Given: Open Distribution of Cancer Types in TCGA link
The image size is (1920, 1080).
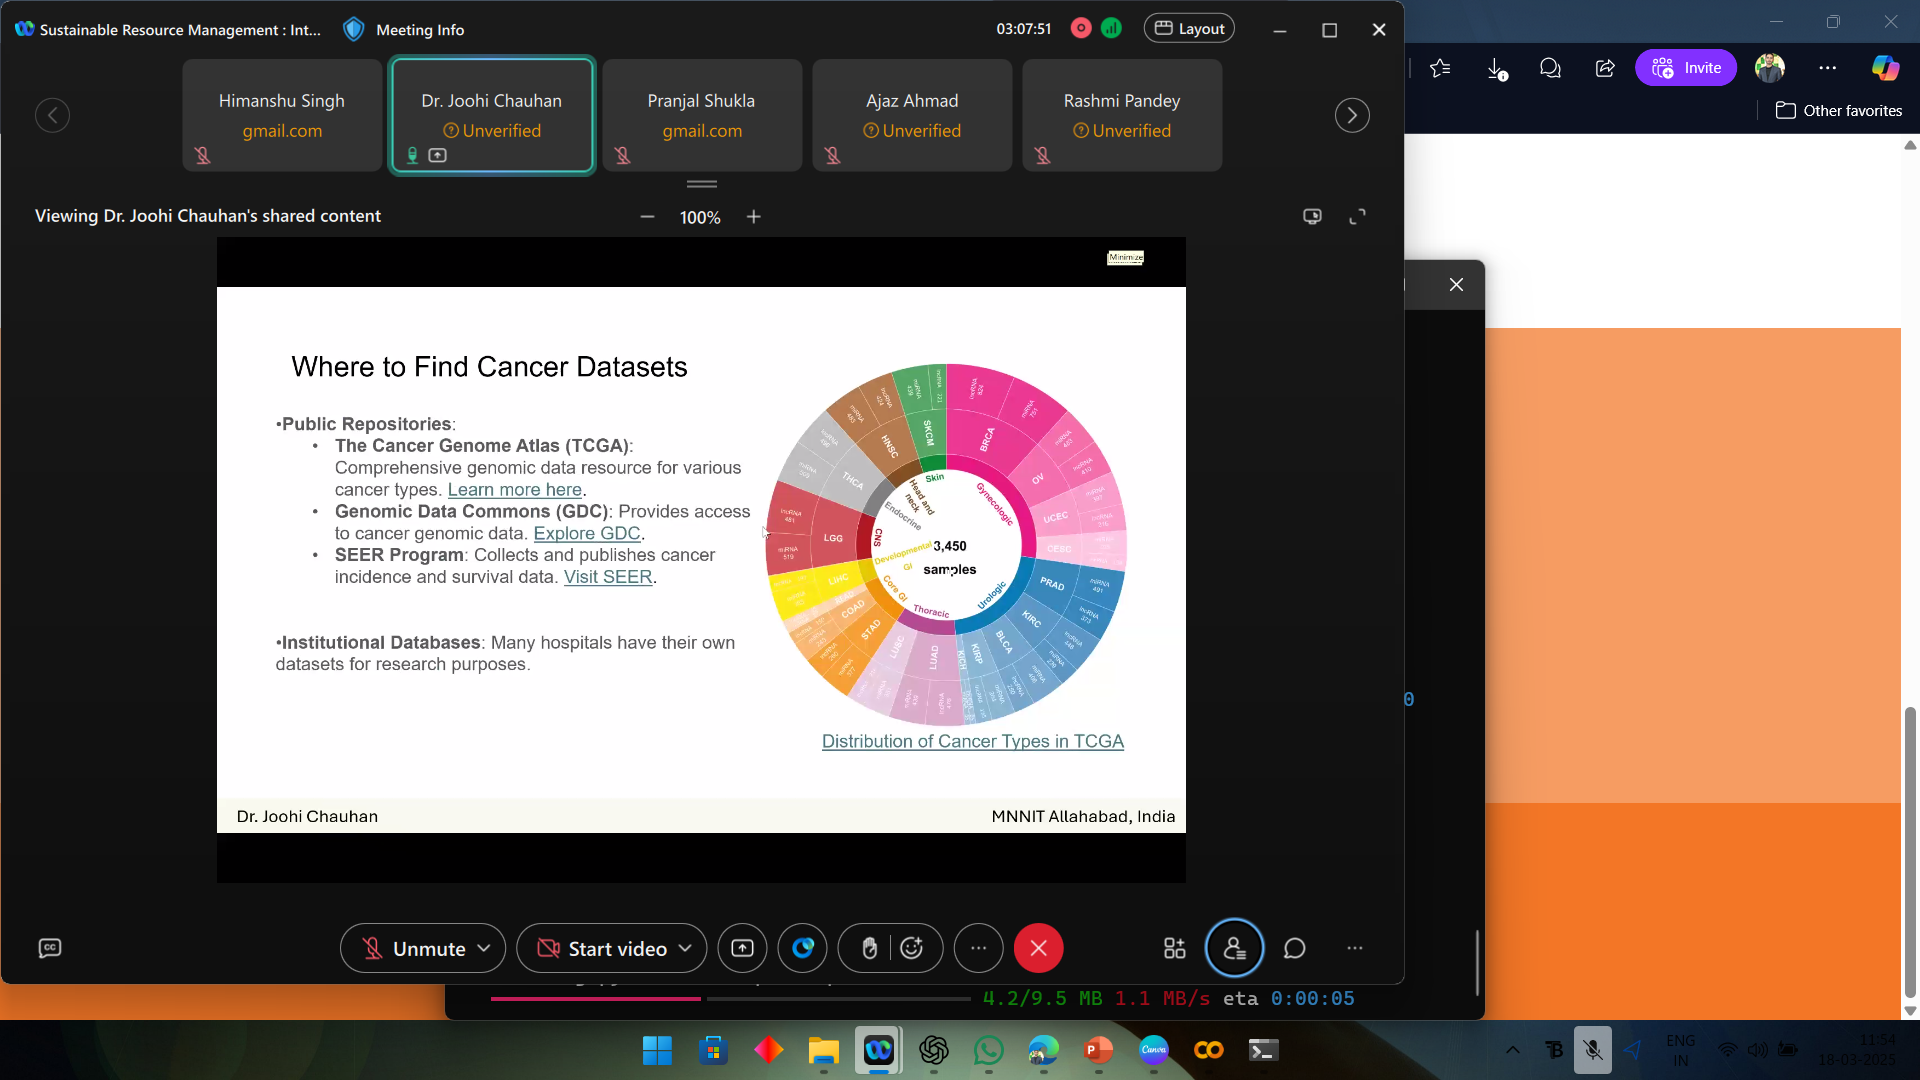Looking at the screenshot, I should (x=973, y=741).
